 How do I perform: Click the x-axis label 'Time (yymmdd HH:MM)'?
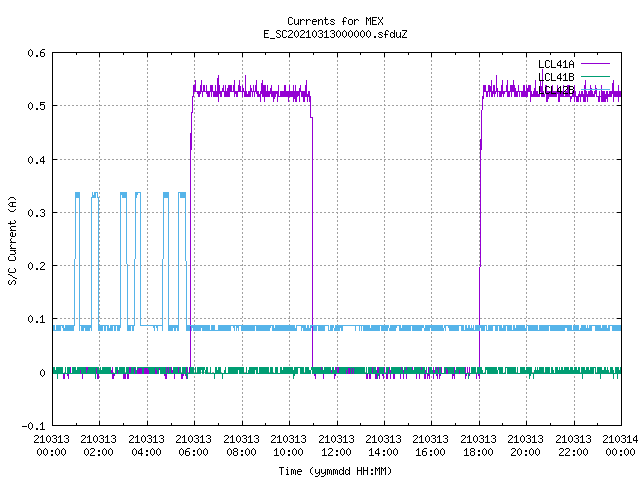[x=335, y=471]
